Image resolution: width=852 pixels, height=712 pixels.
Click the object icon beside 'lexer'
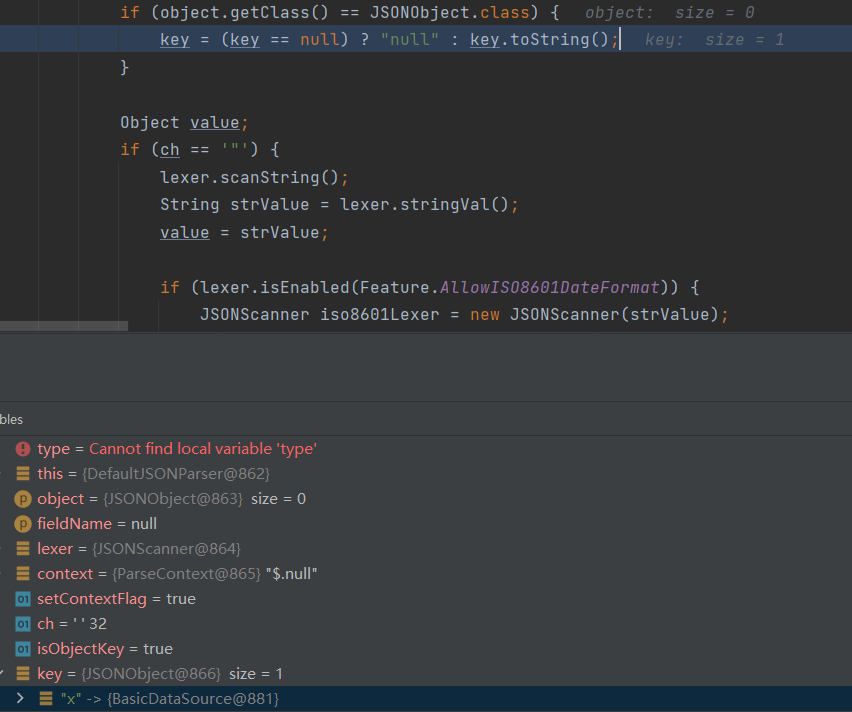point(23,549)
